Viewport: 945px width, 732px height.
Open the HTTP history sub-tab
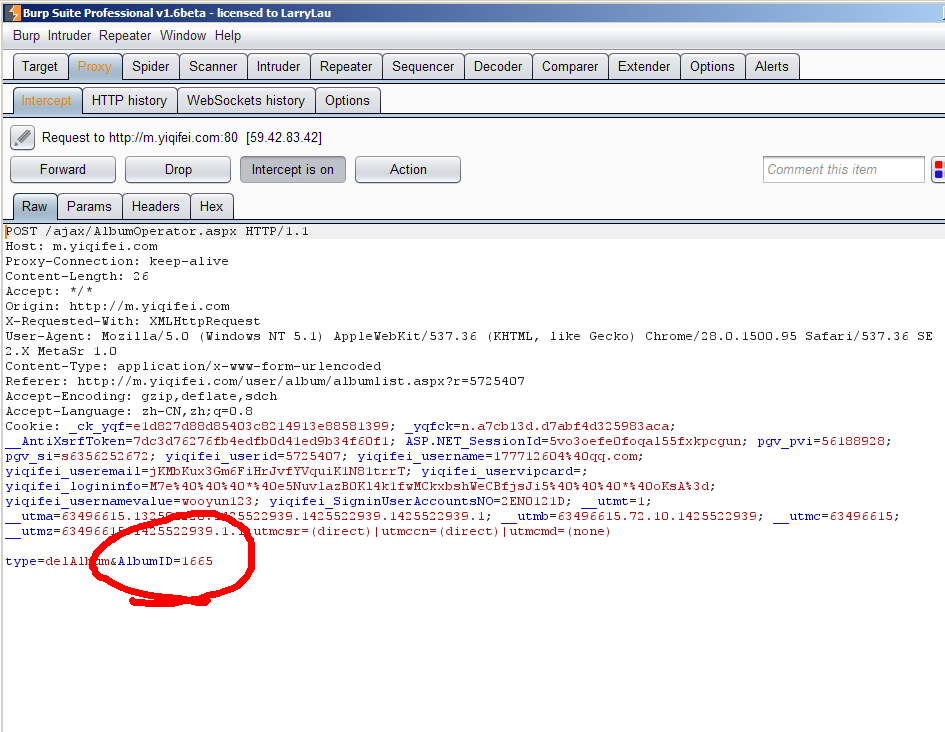(130, 101)
